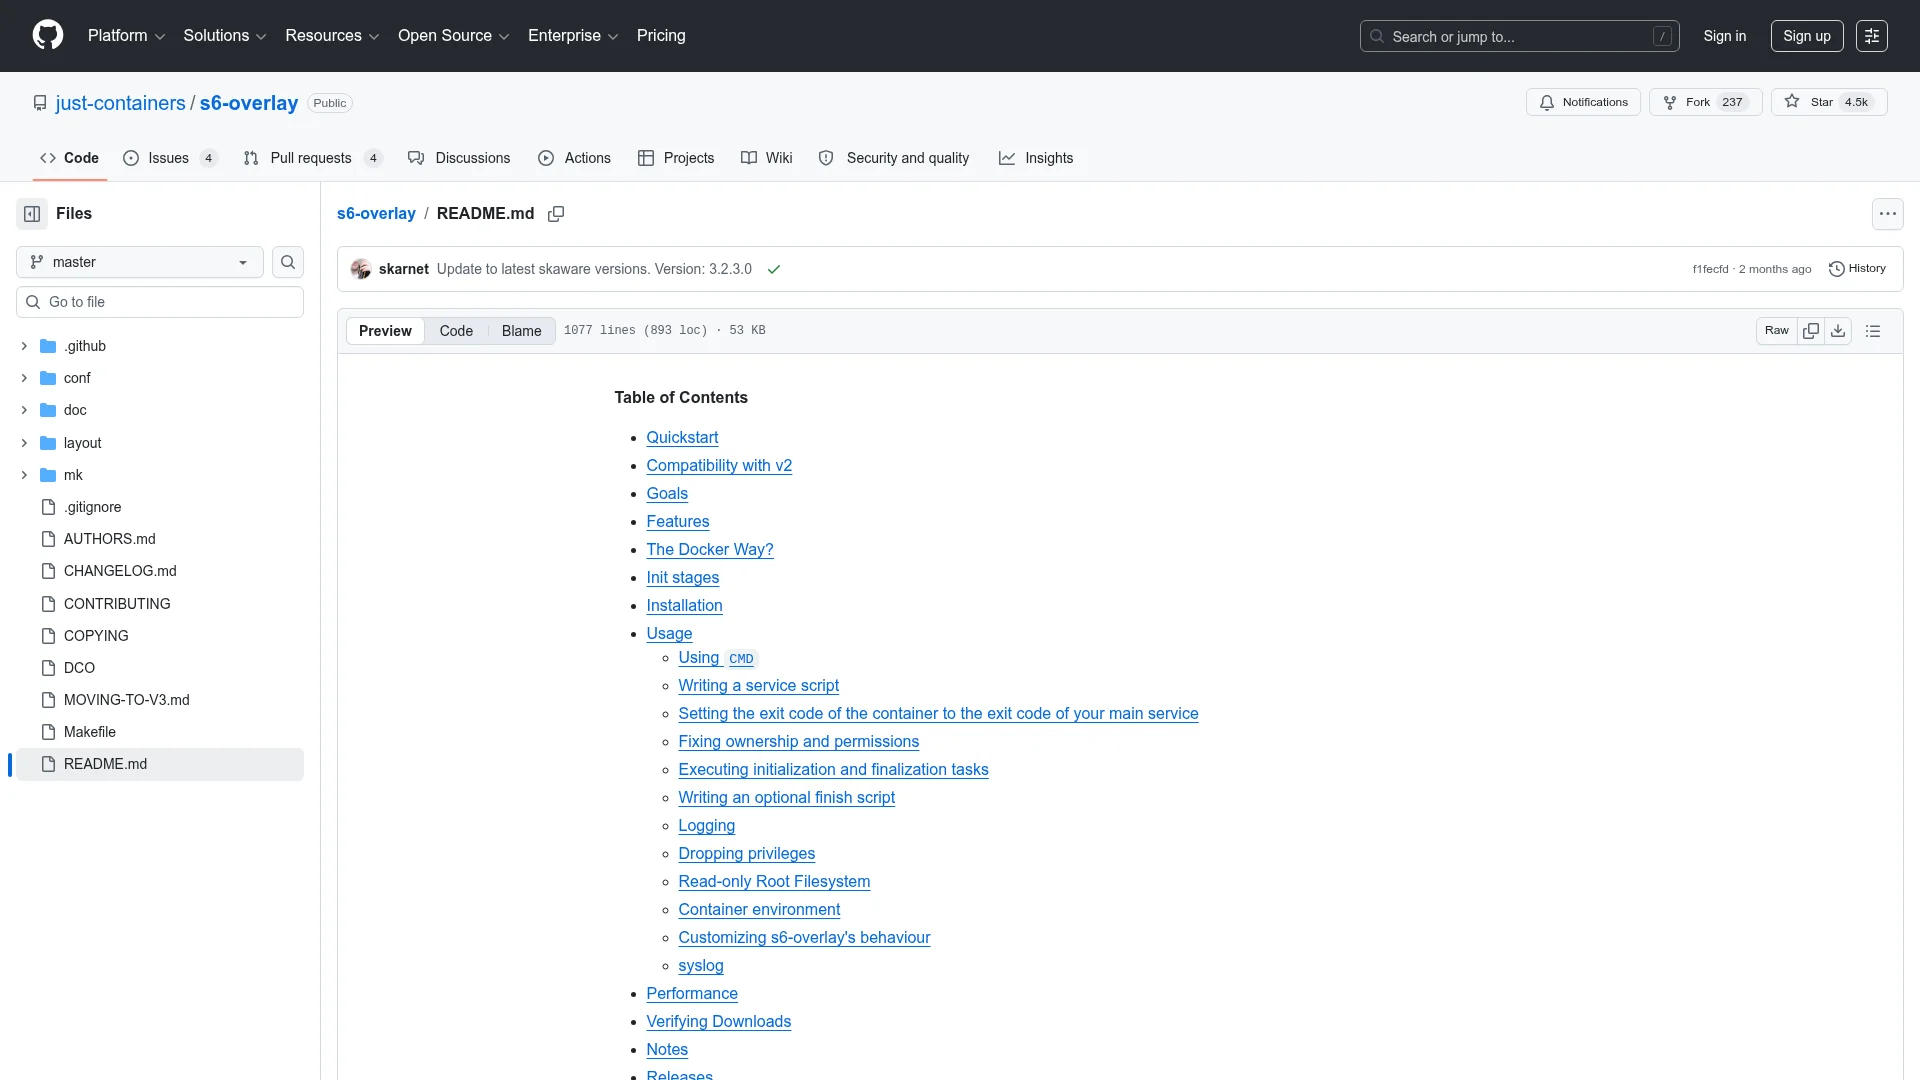Open the Insights tab

1036,158
